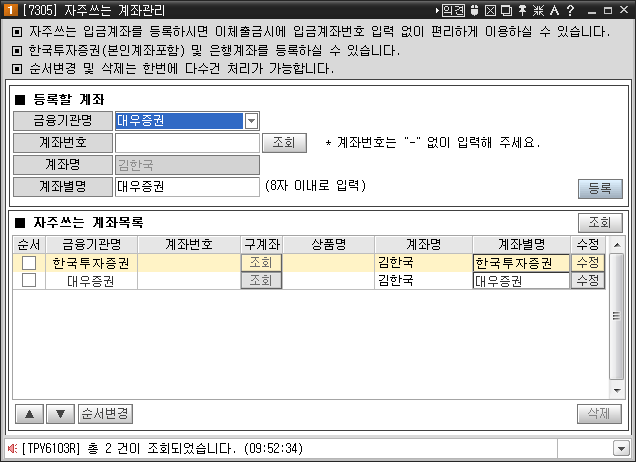The image size is (636, 462).
Task: Click the TPY6103R status bar message
Action: pyautogui.click(x=162, y=449)
